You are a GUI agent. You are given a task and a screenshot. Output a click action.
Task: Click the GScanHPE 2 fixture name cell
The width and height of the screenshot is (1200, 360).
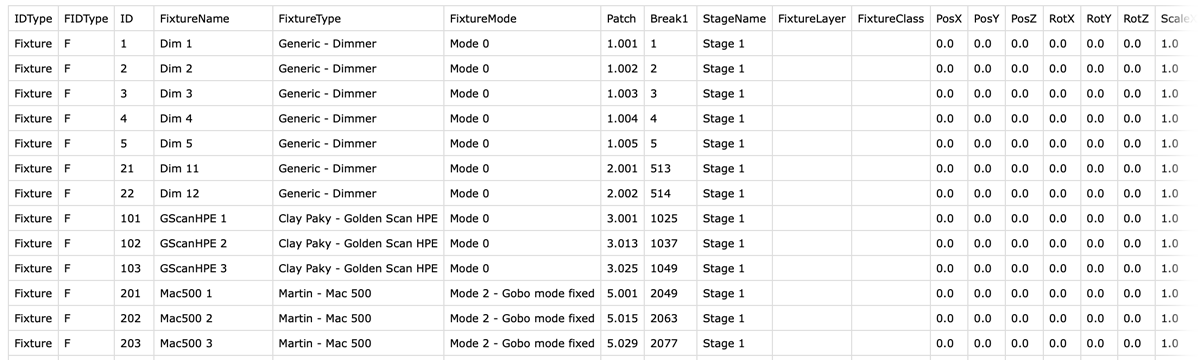212,244
